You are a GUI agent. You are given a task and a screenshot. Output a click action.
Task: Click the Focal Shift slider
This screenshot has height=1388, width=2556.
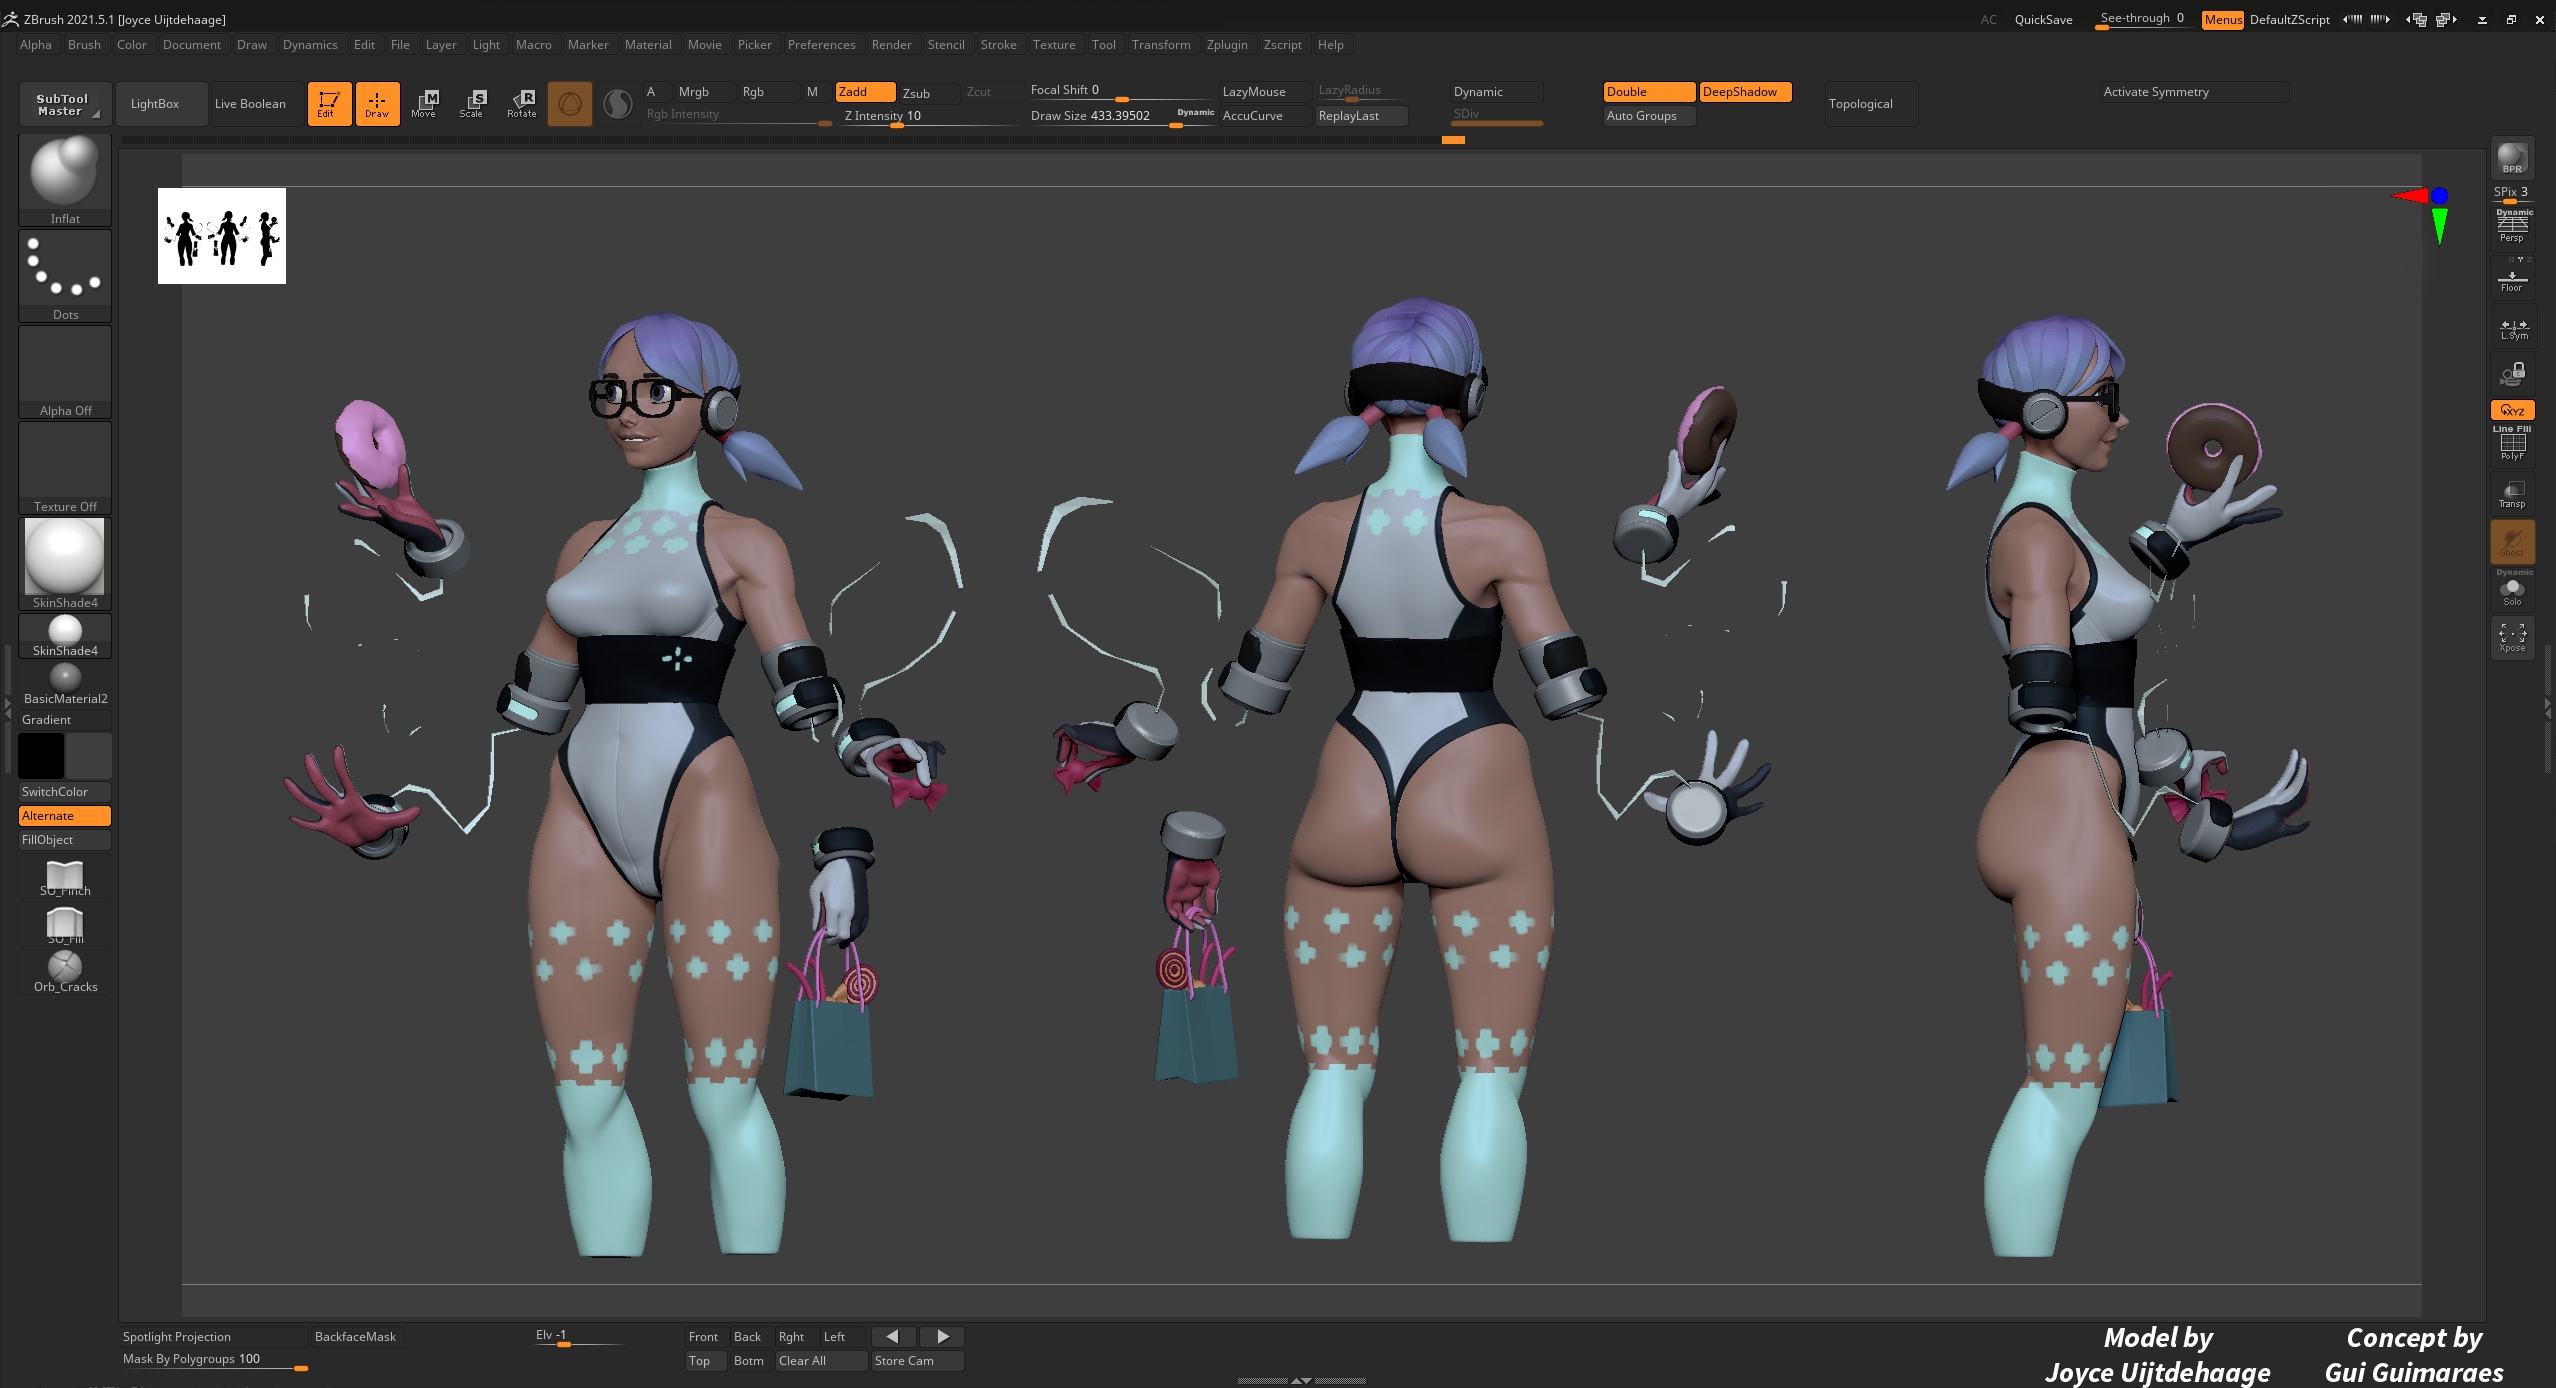point(1121,91)
